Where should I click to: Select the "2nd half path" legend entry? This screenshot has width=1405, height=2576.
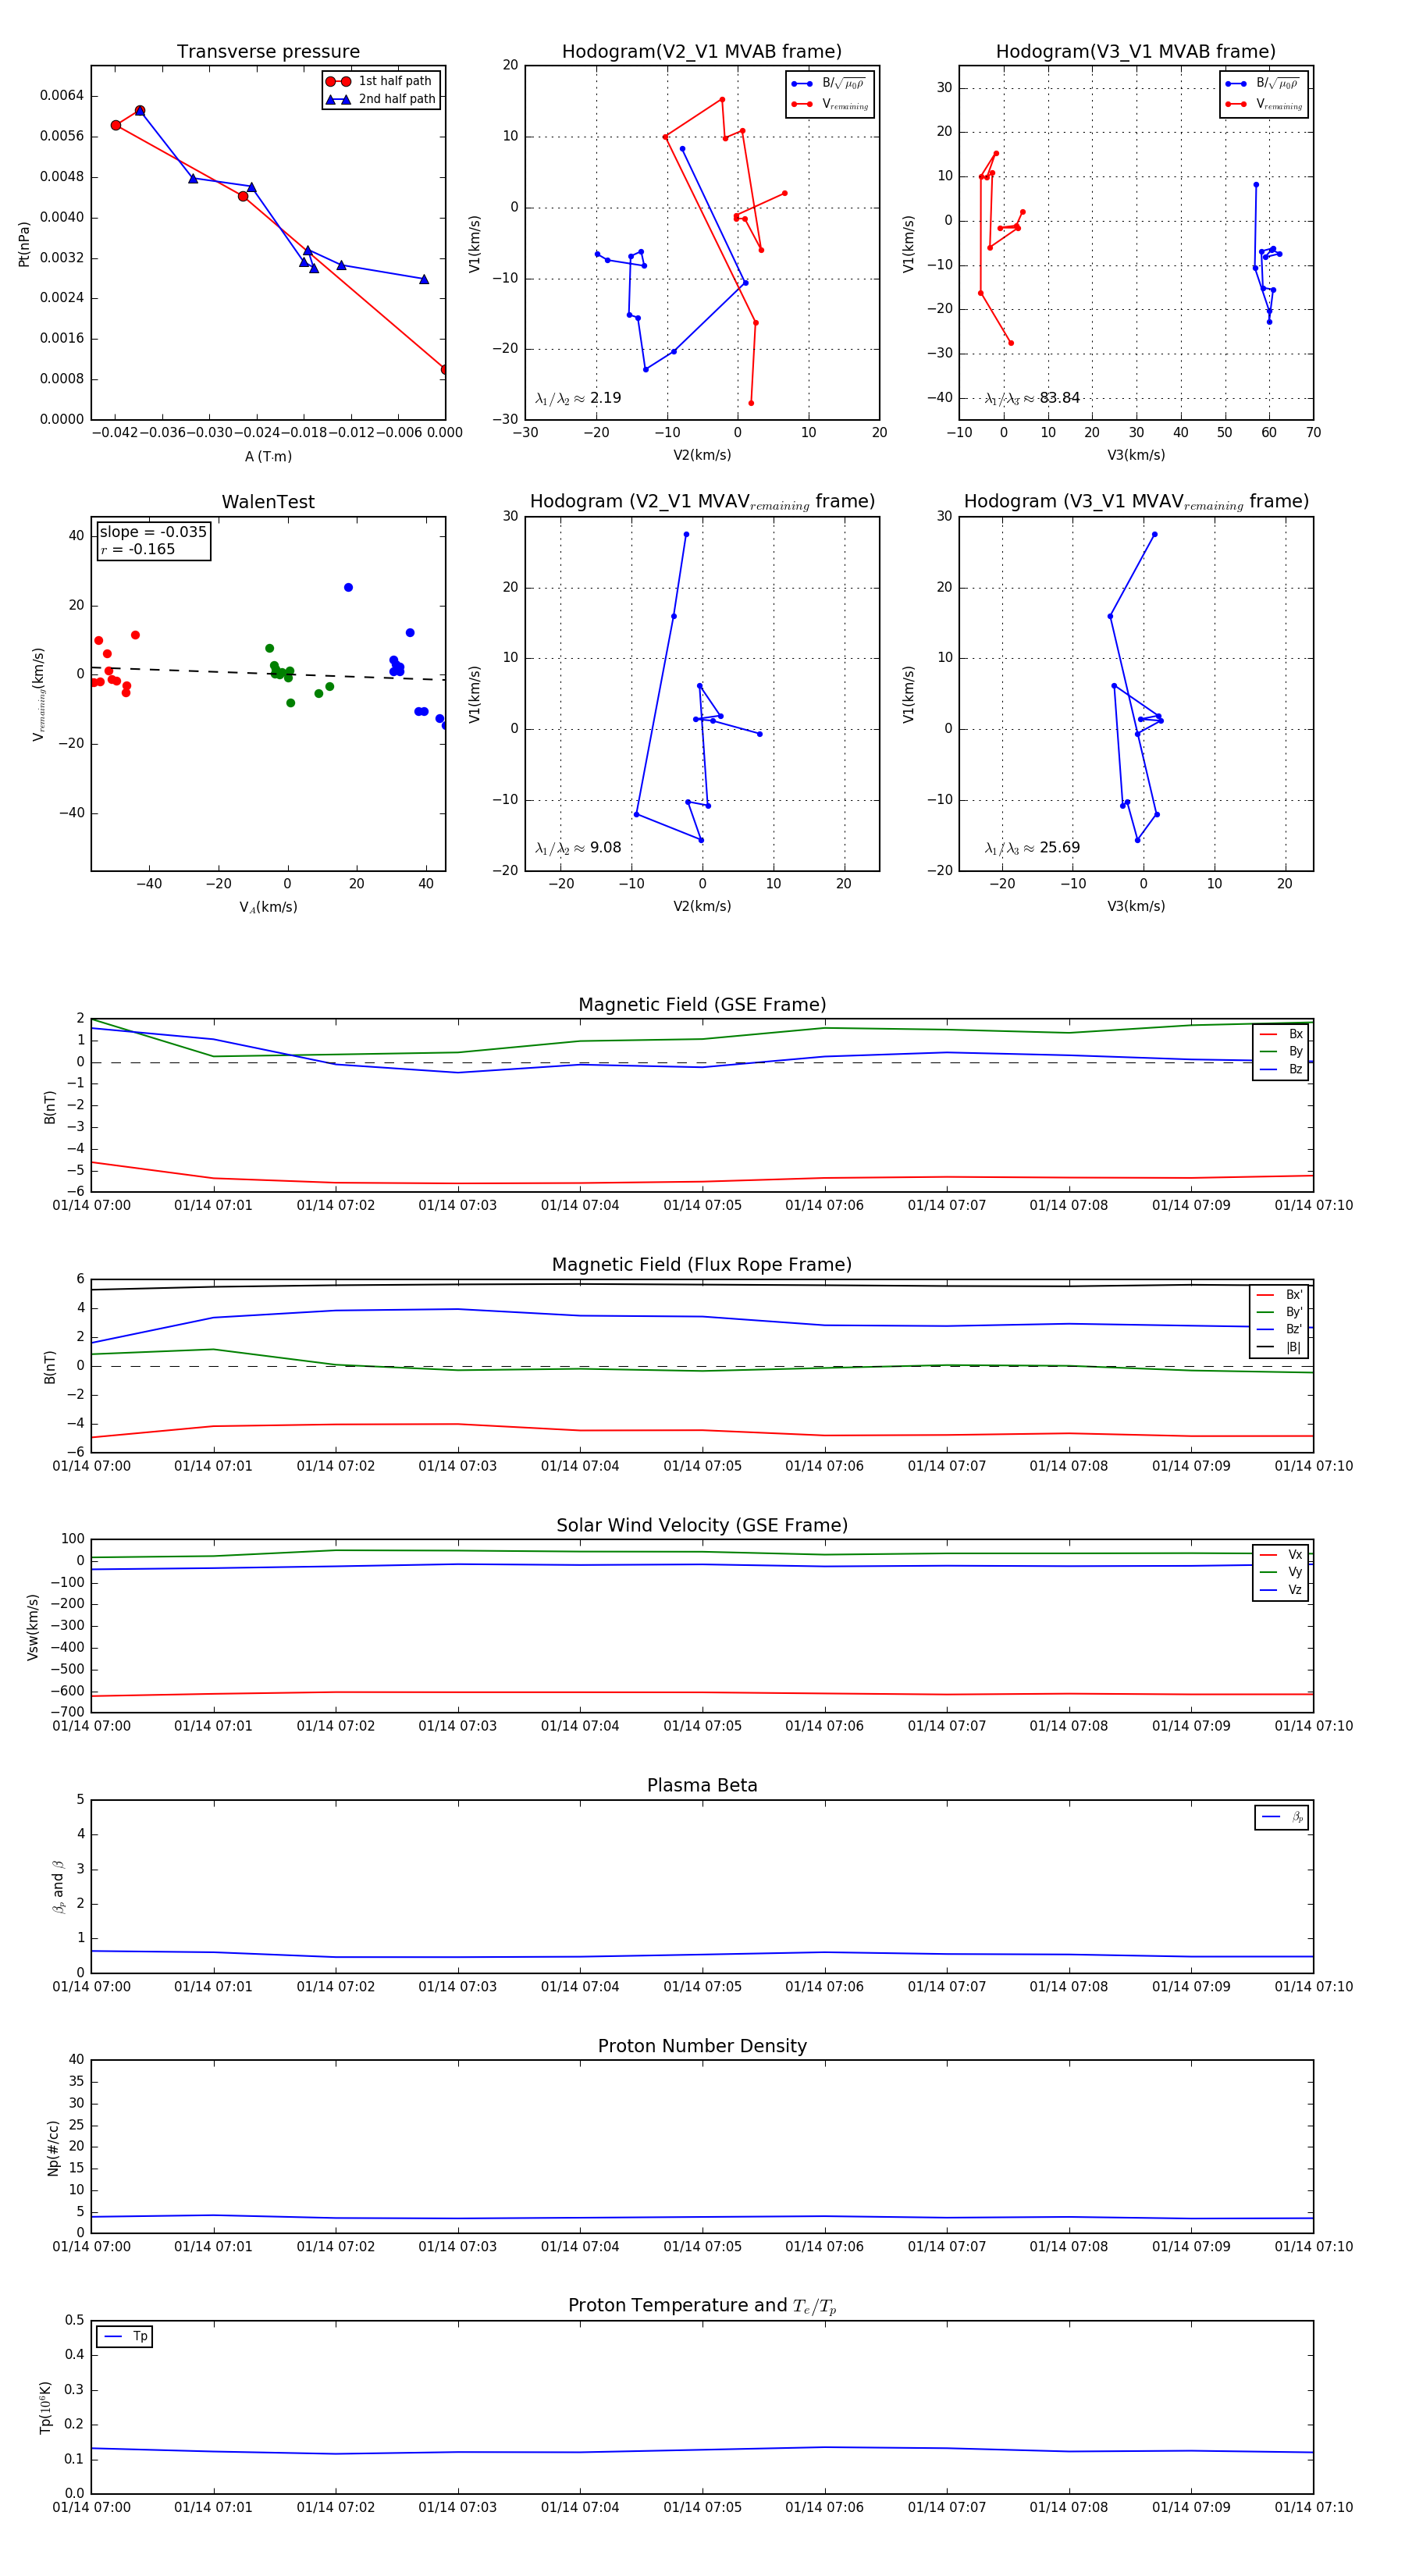(x=380, y=99)
